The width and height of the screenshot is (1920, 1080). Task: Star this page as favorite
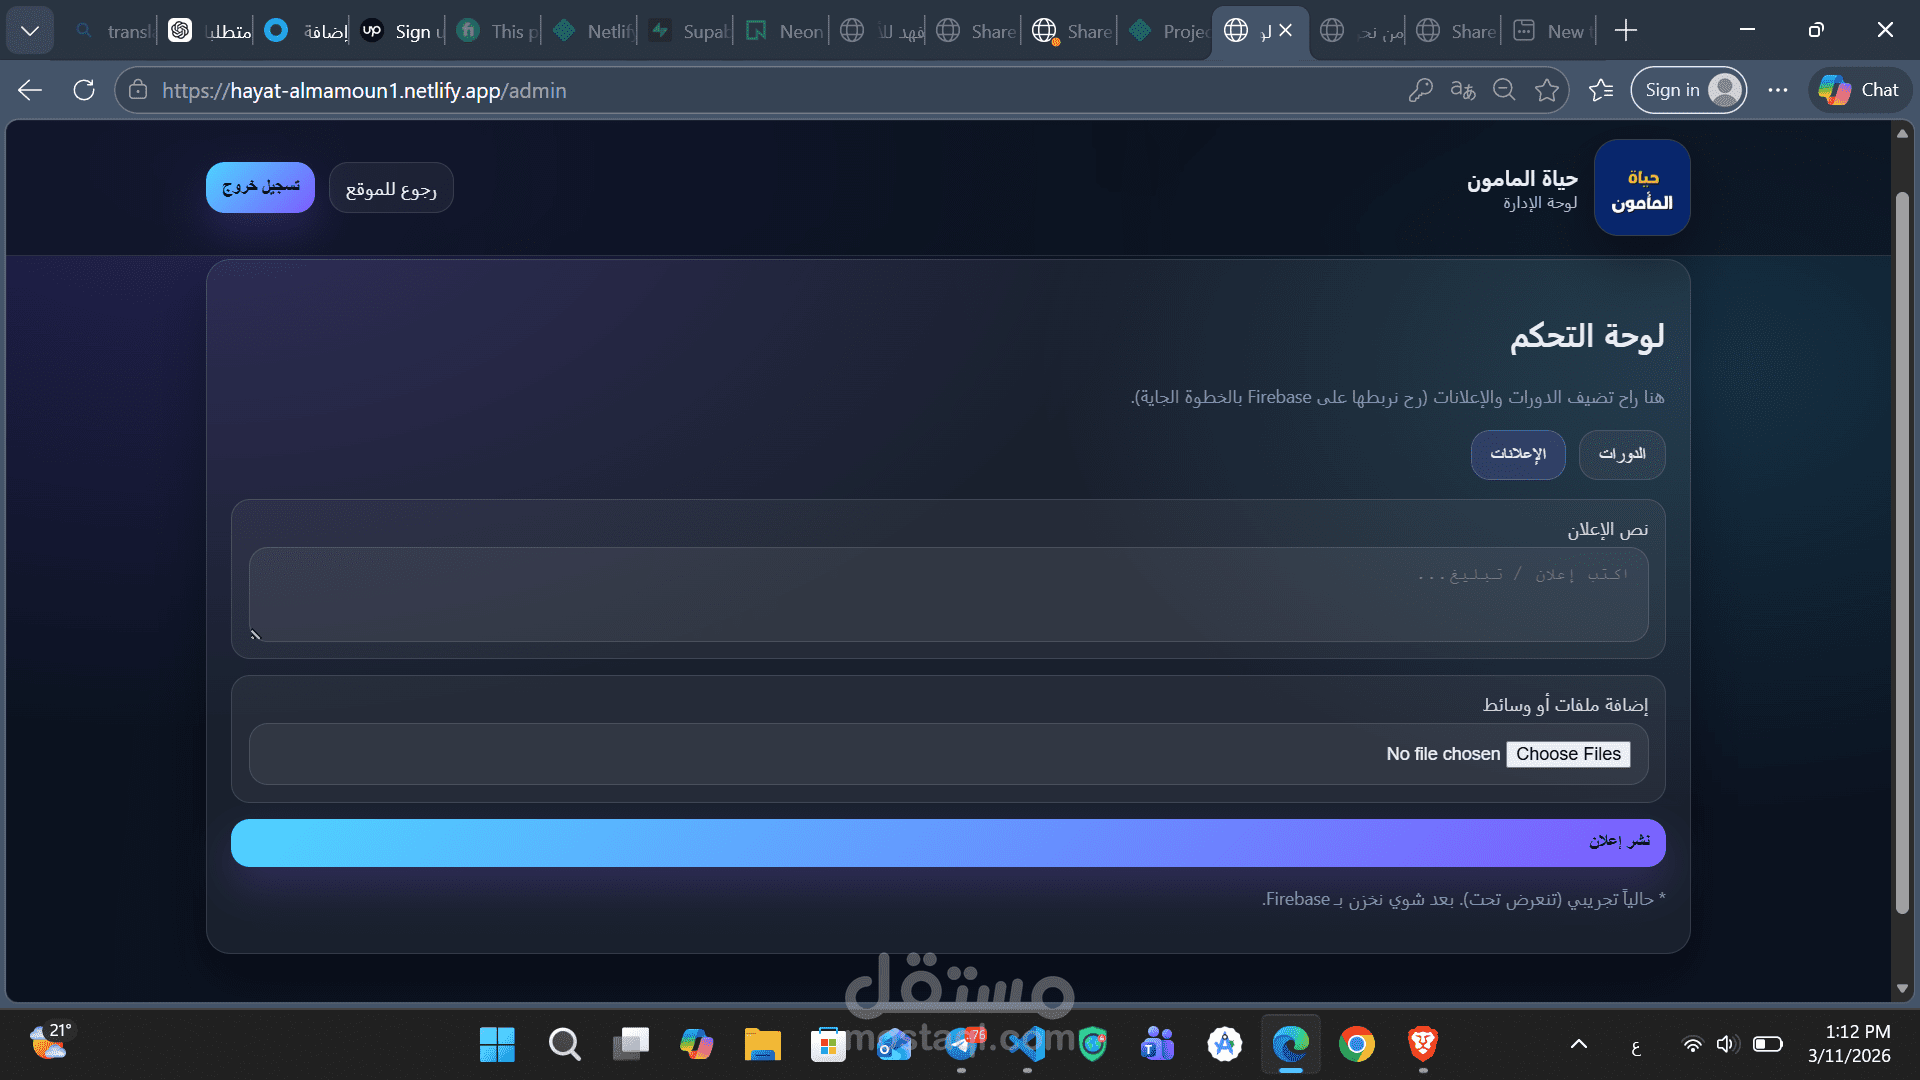[x=1547, y=90]
